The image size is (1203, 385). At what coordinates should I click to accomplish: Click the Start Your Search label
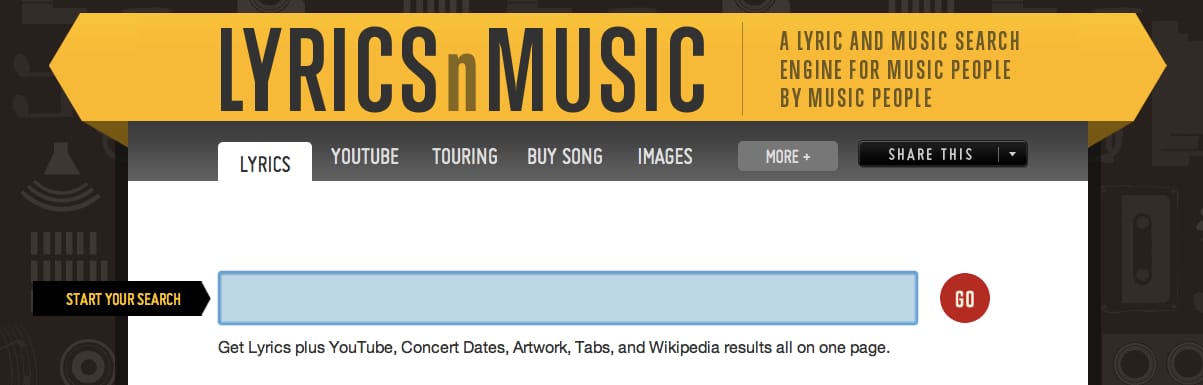tap(123, 299)
